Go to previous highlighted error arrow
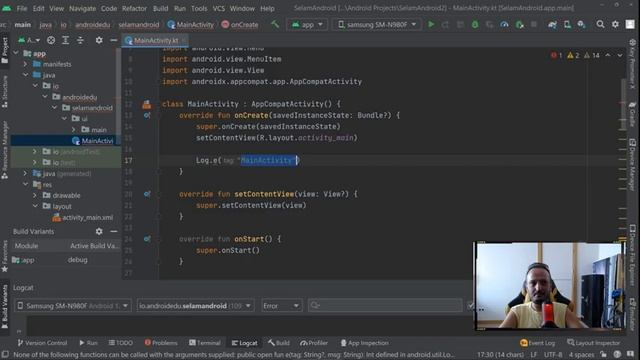Image resolution: width=640 pixels, height=360 pixels. [x=608, y=55]
